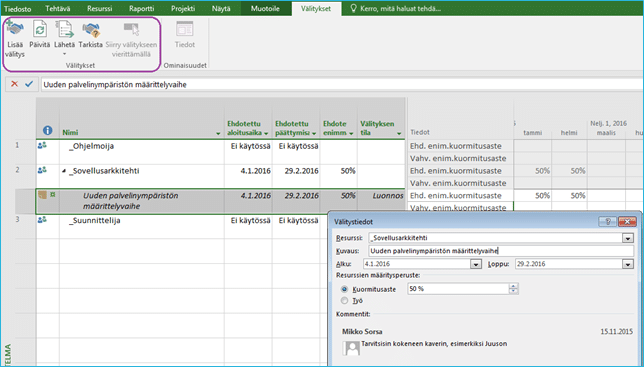Screen dimensions: 644x367
Task: Switch to Projekti ribbon tab
Action: [183, 9]
